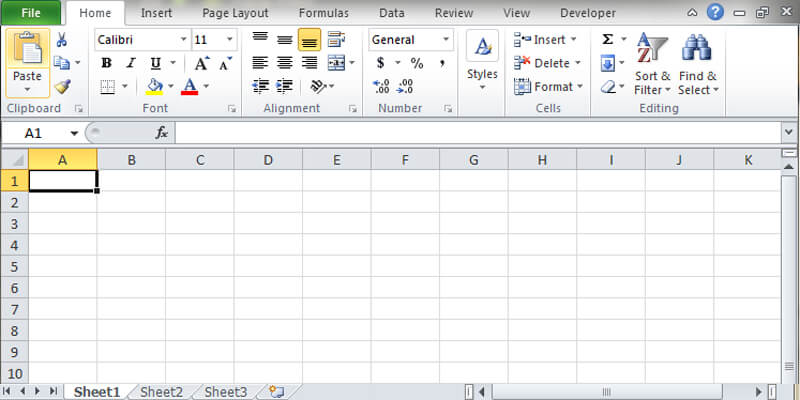800x400 pixels.
Task: Click the Copy icon in Clipboard
Action: tap(62, 63)
